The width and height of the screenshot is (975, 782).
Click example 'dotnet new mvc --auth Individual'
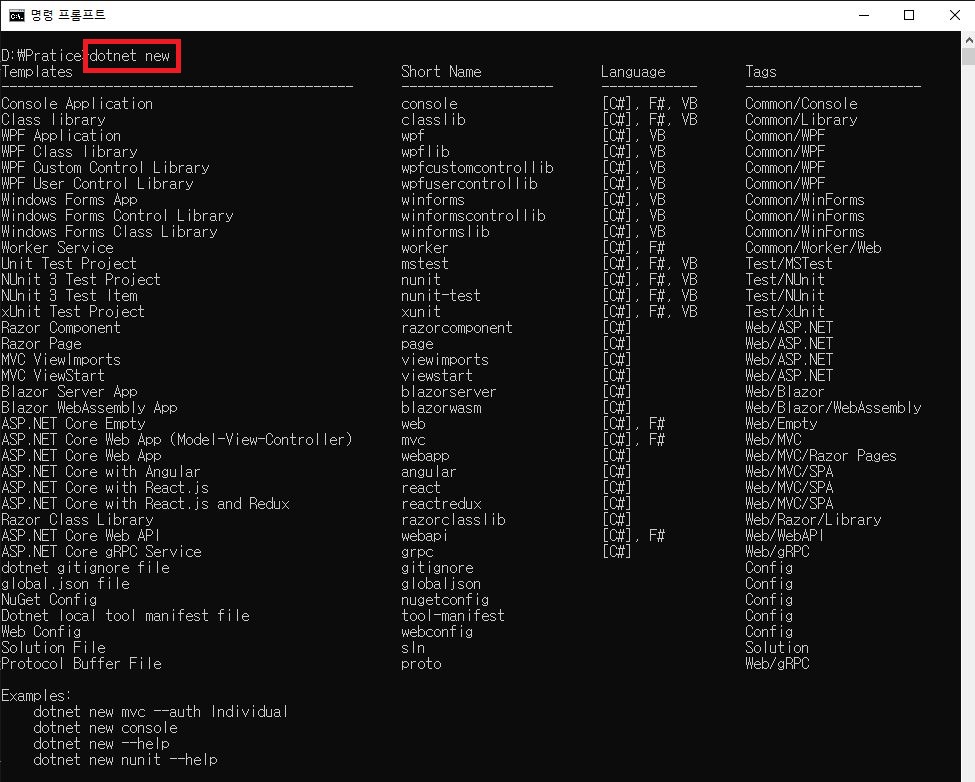click(x=160, y=712)
